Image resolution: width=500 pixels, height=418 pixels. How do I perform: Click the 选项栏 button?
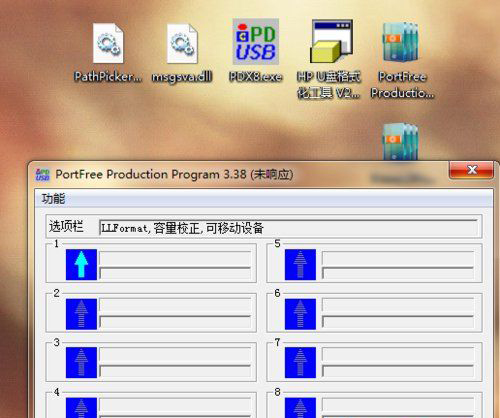coord(66,227)
